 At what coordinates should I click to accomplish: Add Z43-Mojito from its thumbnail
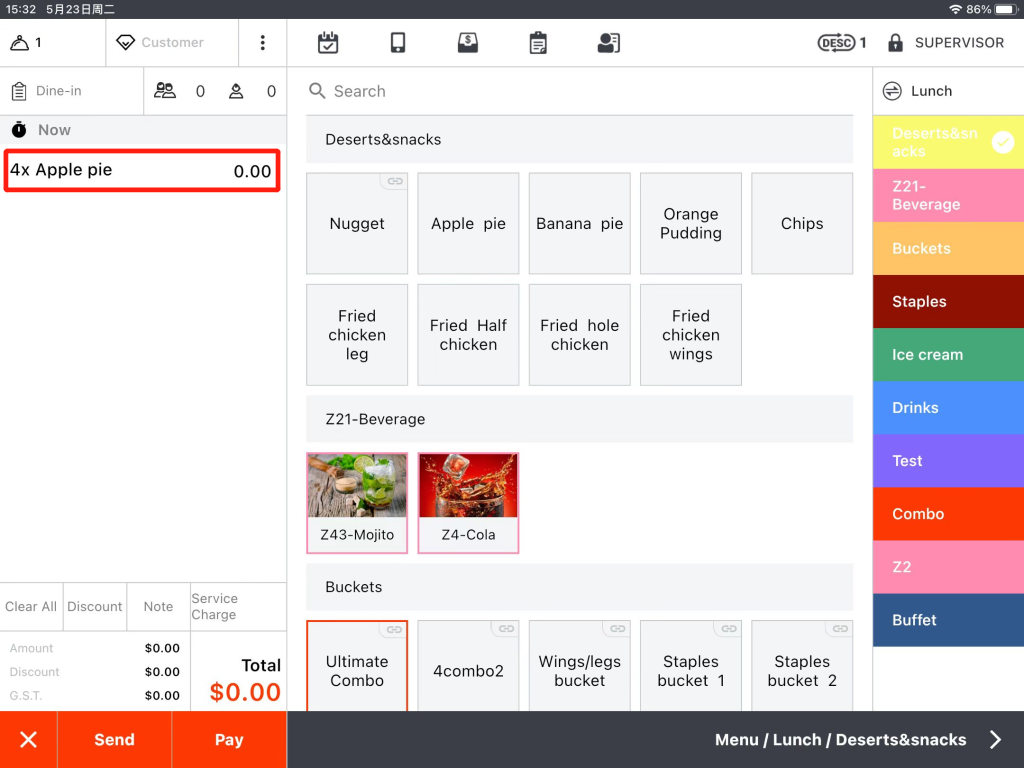357,486
